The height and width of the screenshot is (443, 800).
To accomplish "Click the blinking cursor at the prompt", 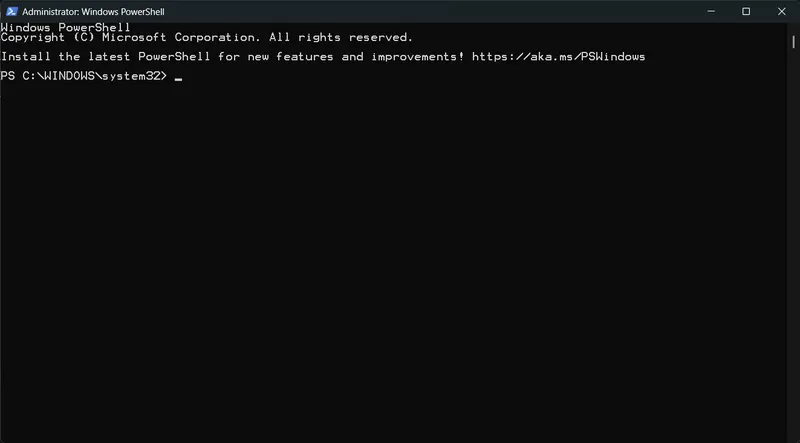I will (x=178, y=78).
